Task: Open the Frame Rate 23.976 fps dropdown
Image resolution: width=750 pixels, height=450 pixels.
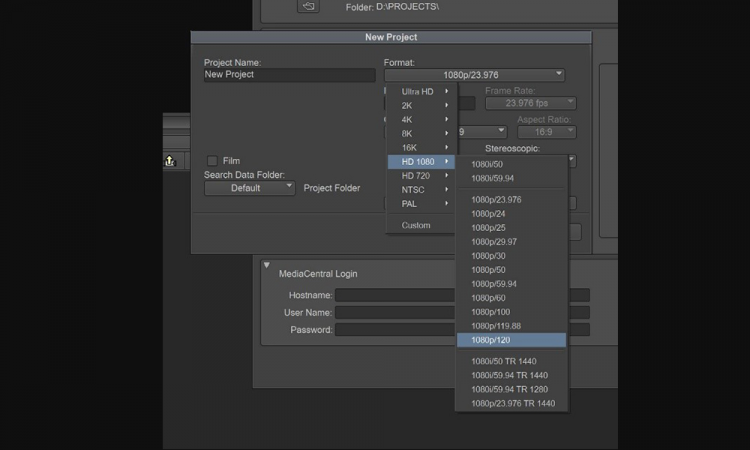Action: 529,103
